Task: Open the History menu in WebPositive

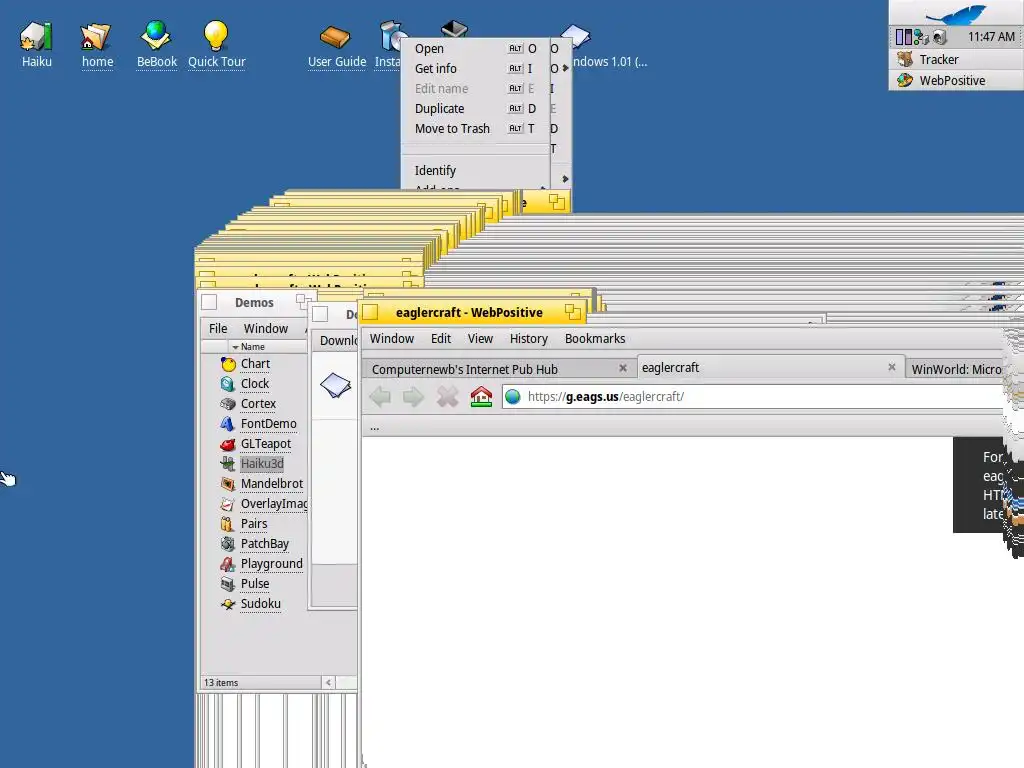Action: (528, 339)
